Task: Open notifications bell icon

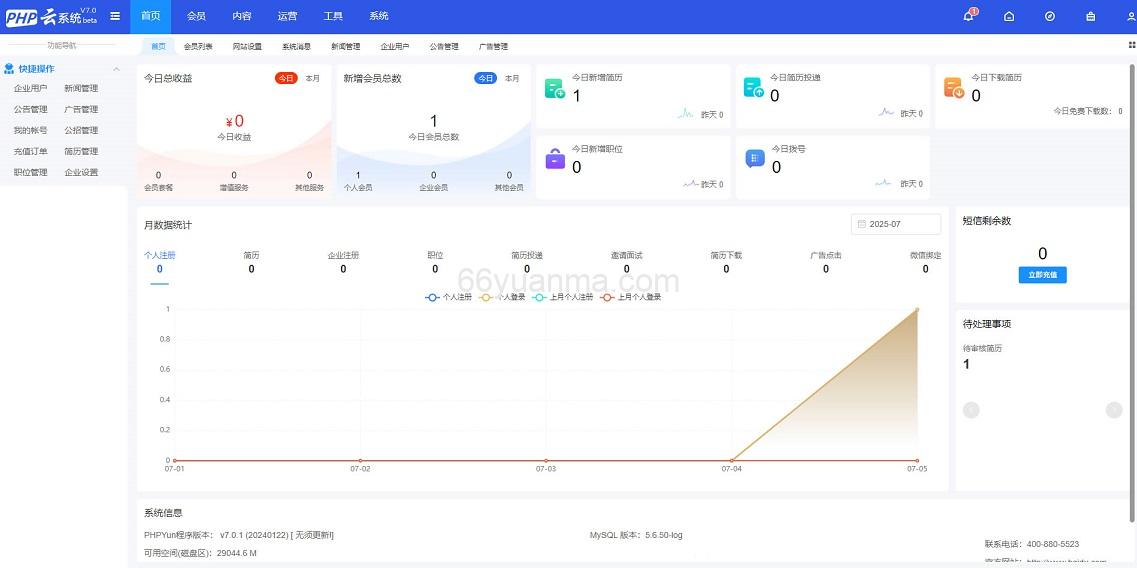Action: 968,16
